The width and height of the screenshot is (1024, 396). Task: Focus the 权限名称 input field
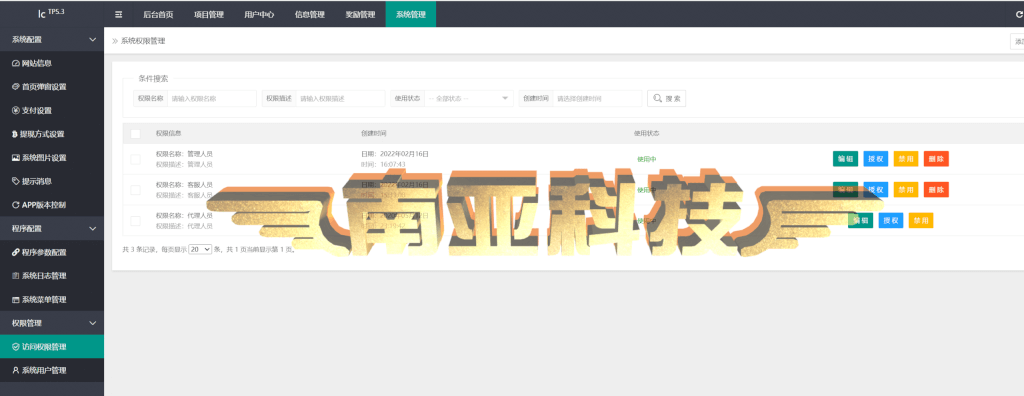coord(212,98)
